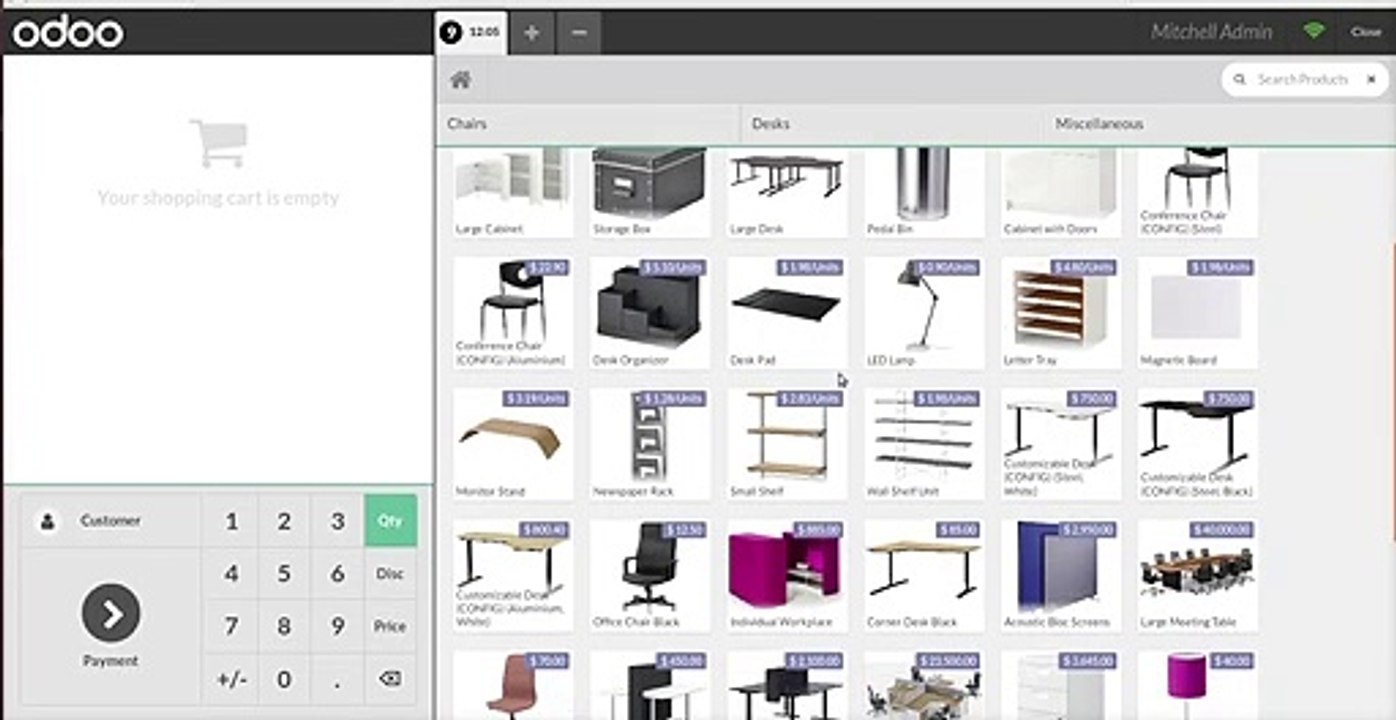Click the Customer button
Screen dimensions: 1396x720
(111, 521)
